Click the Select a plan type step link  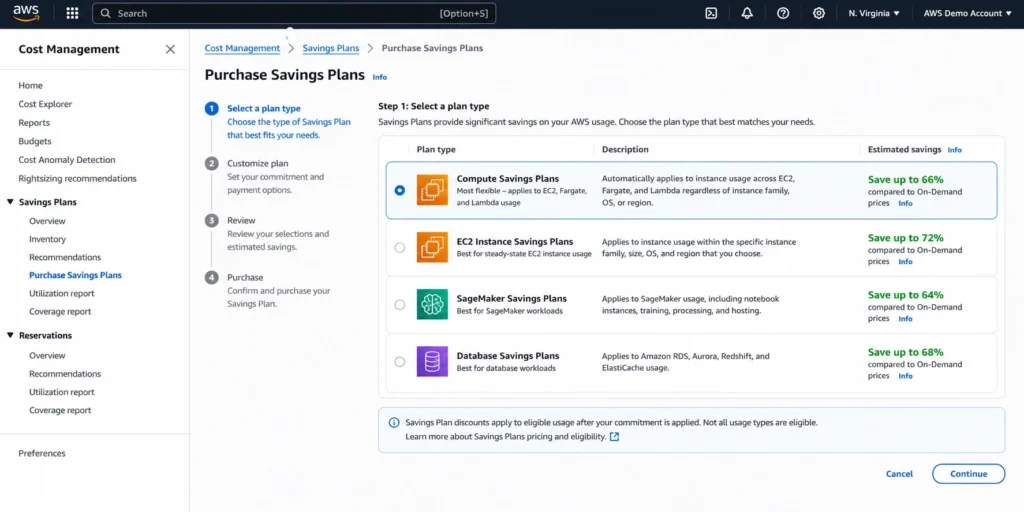point(264,108)
